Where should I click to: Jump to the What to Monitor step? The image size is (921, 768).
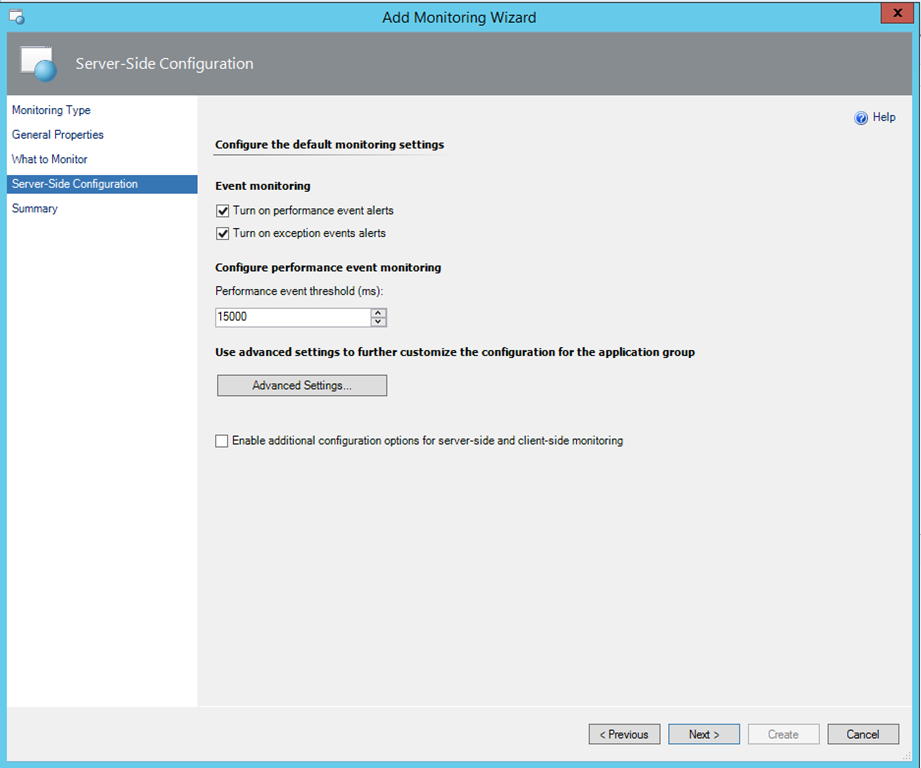point(50,160)
